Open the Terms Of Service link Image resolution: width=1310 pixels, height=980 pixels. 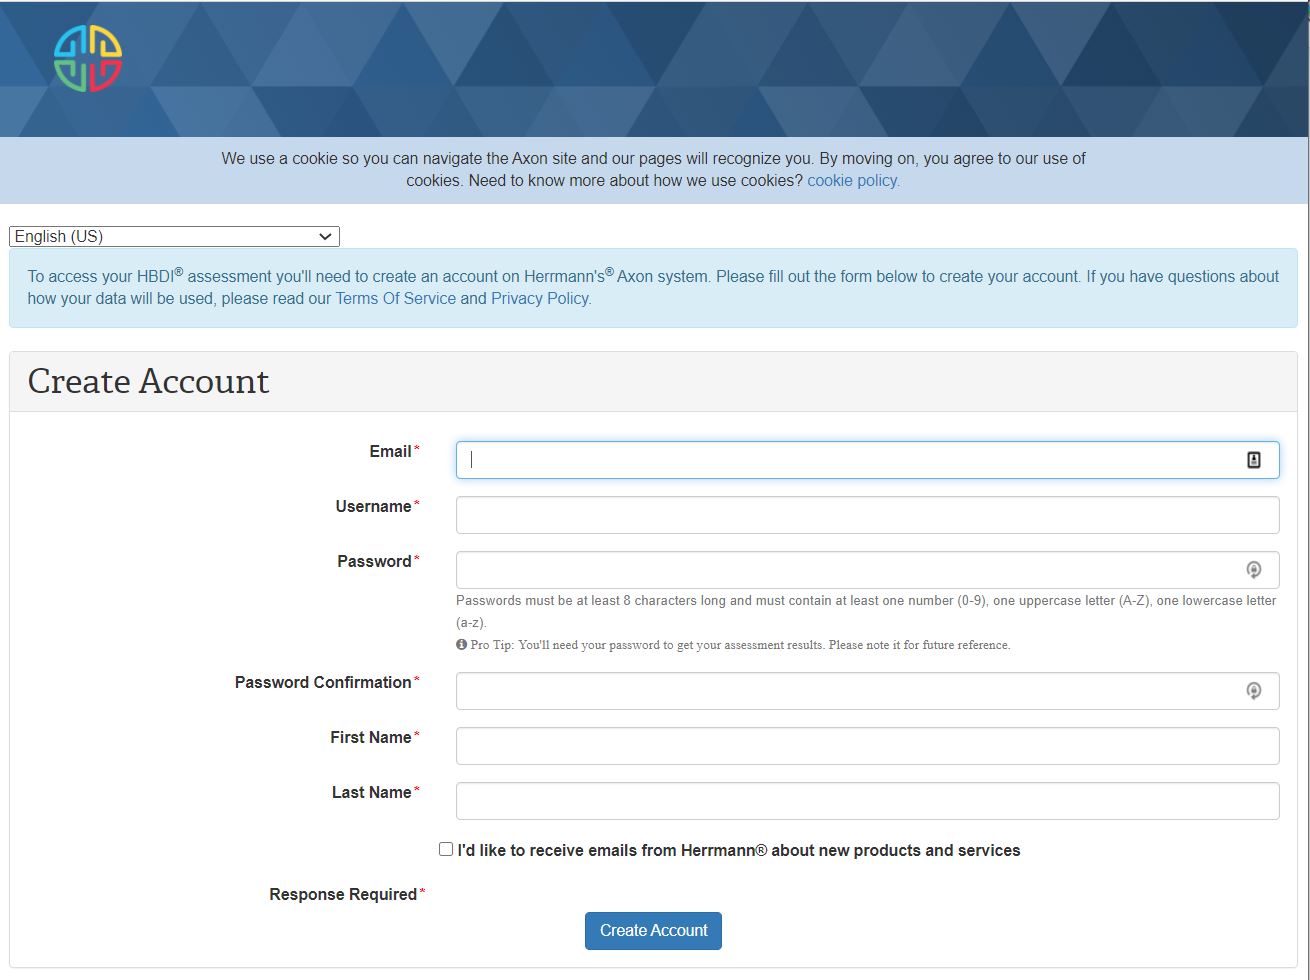point(395,298)
